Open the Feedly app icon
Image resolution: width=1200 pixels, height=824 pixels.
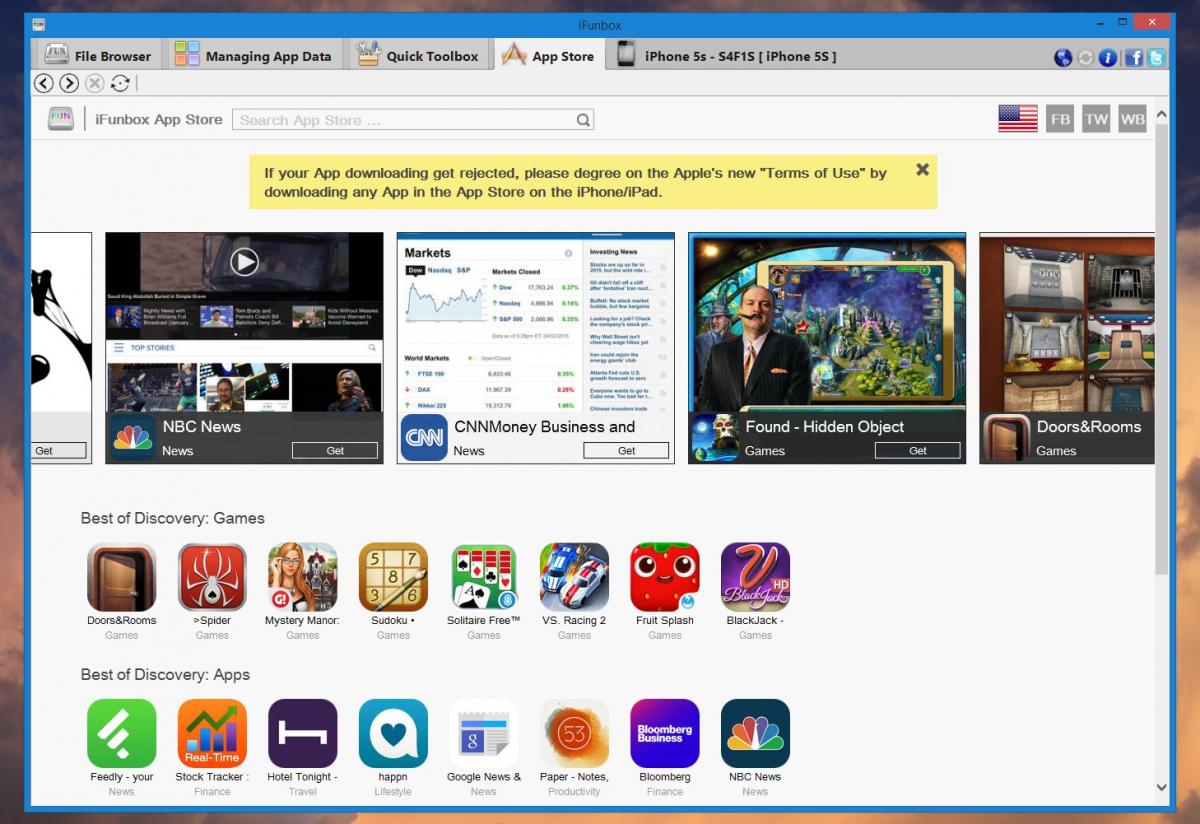(x=122, y=733)
